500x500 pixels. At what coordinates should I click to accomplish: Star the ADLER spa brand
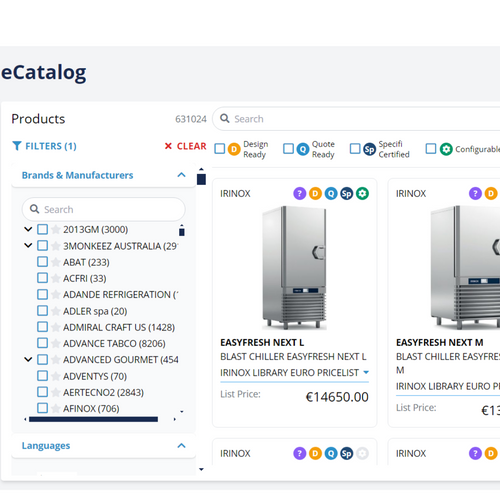56,311
